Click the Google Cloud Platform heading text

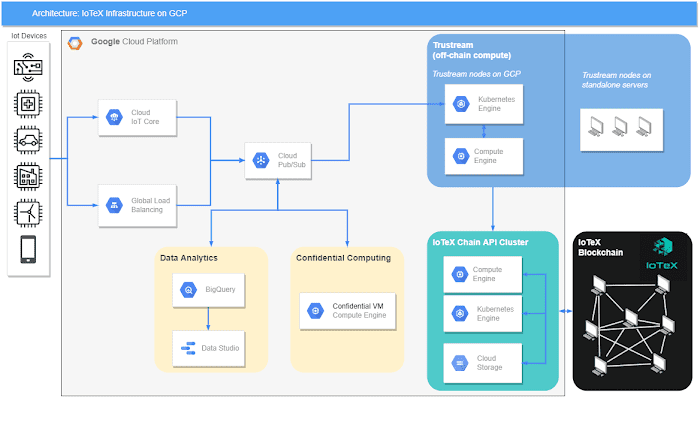[x=134, y=42]
